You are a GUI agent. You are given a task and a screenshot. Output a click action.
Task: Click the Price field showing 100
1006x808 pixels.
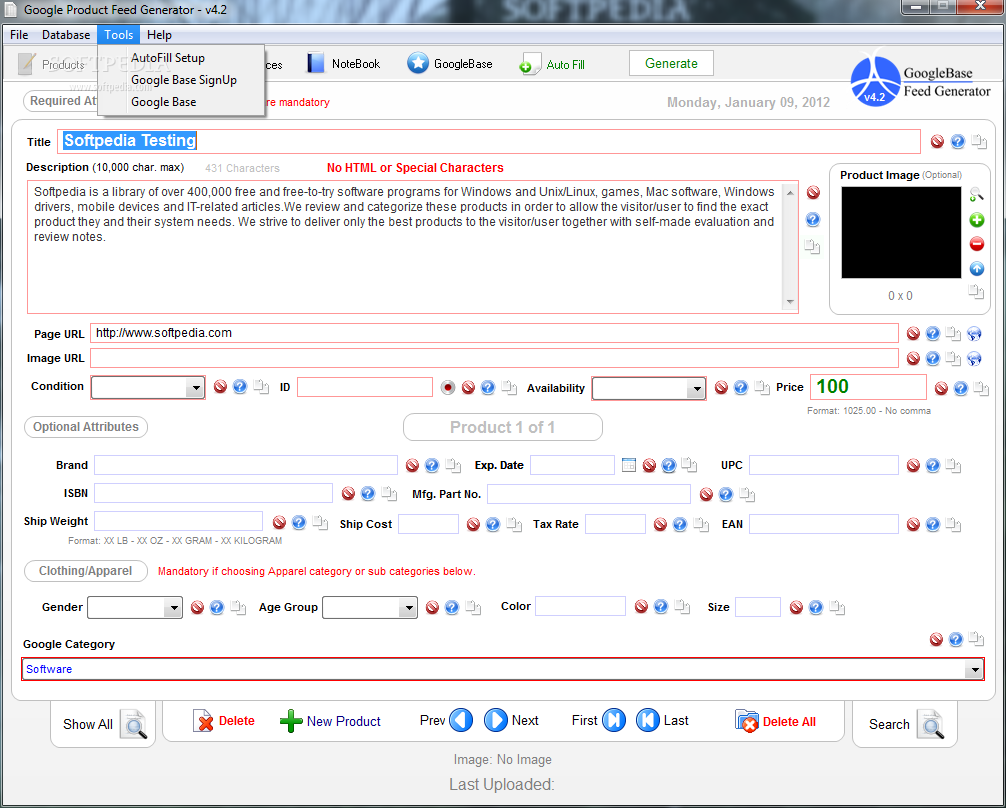point(868,387)
